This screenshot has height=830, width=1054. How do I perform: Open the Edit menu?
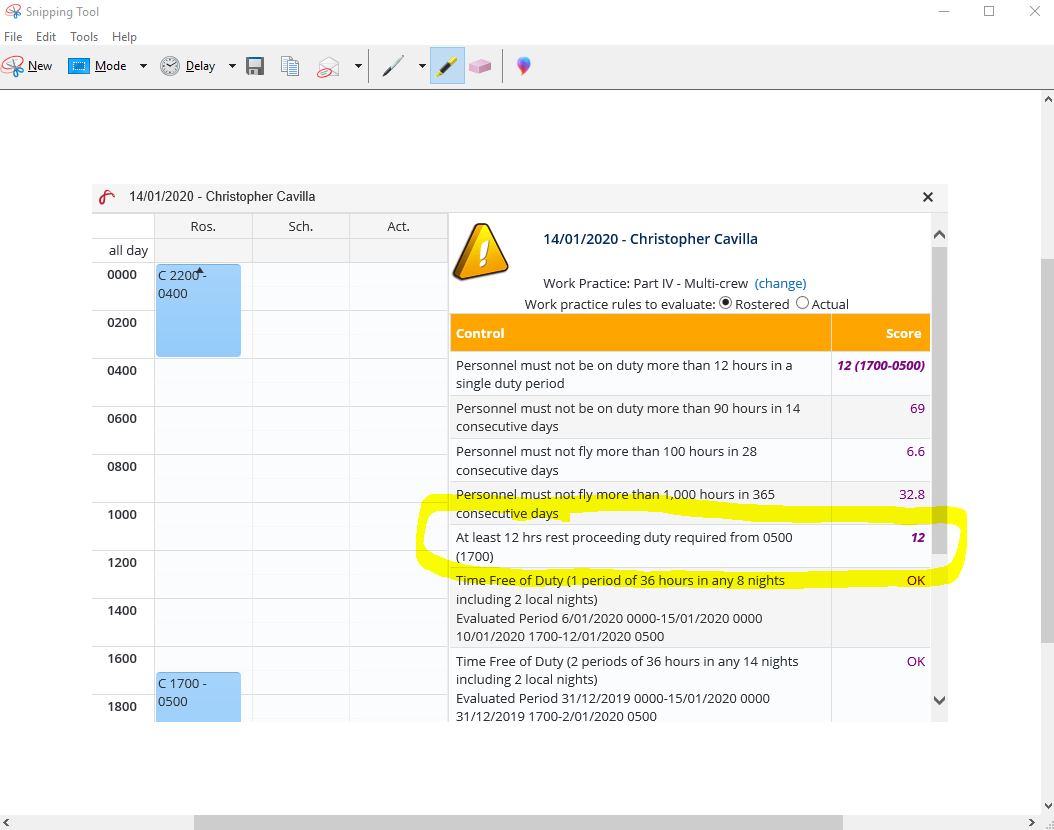point(46,37)
